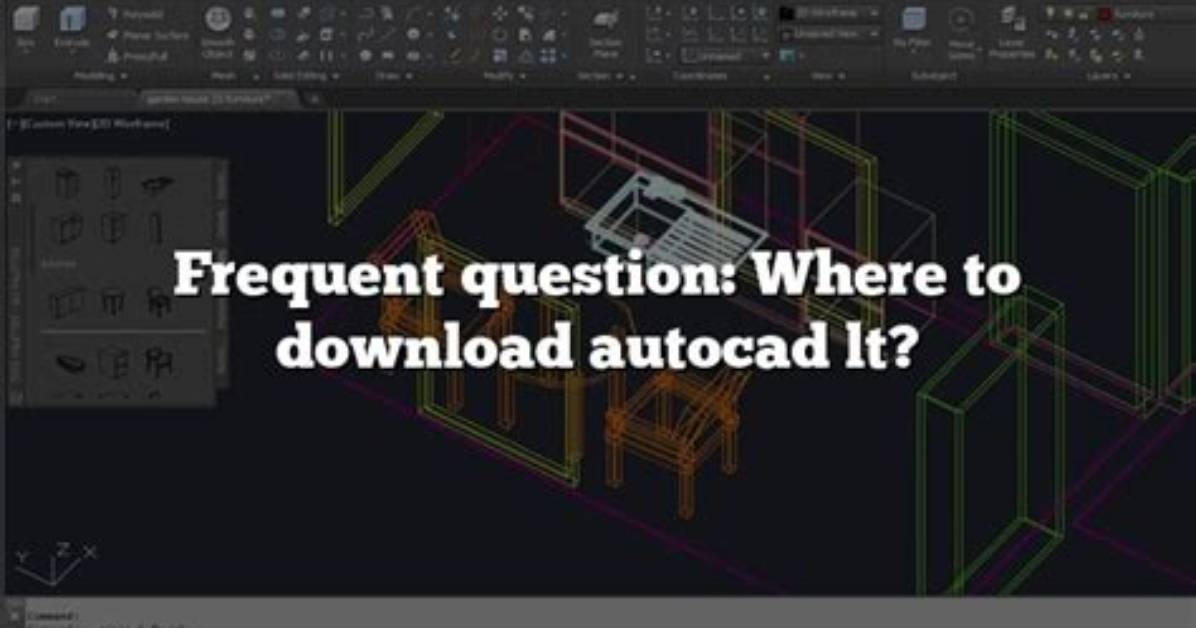
Task: Select the tall cabinet block in palette top row
Action: point(112,182)
